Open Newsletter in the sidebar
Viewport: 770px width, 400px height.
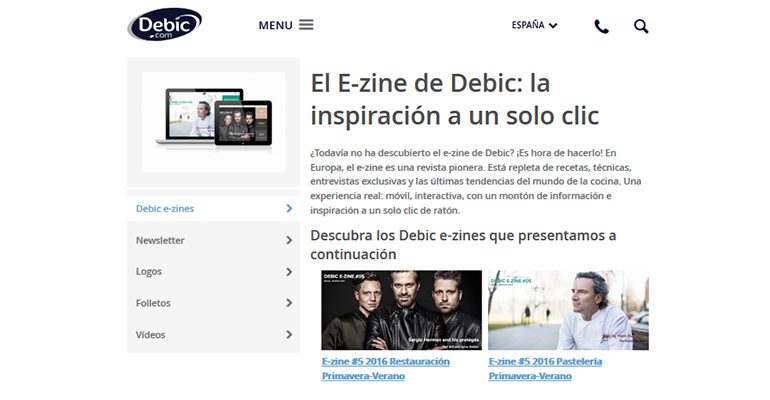click(213, 240)
